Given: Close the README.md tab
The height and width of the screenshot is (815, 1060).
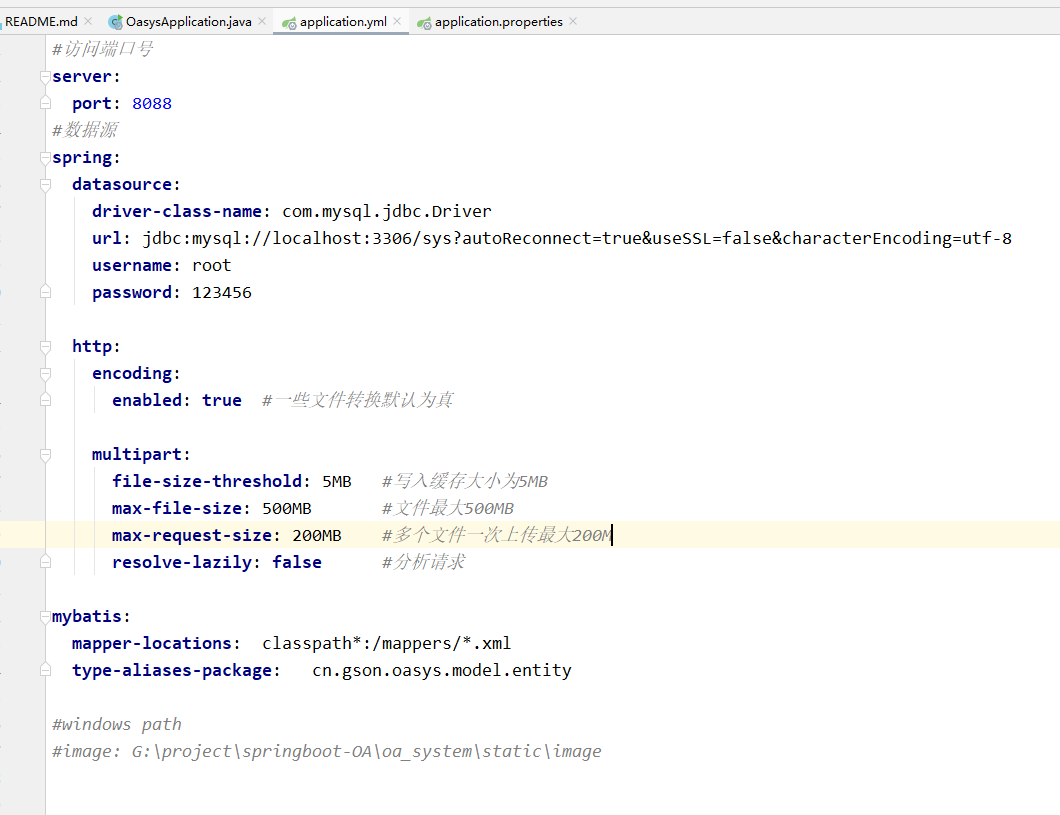Looking at the screenshot, I should (x=88, y=22).
